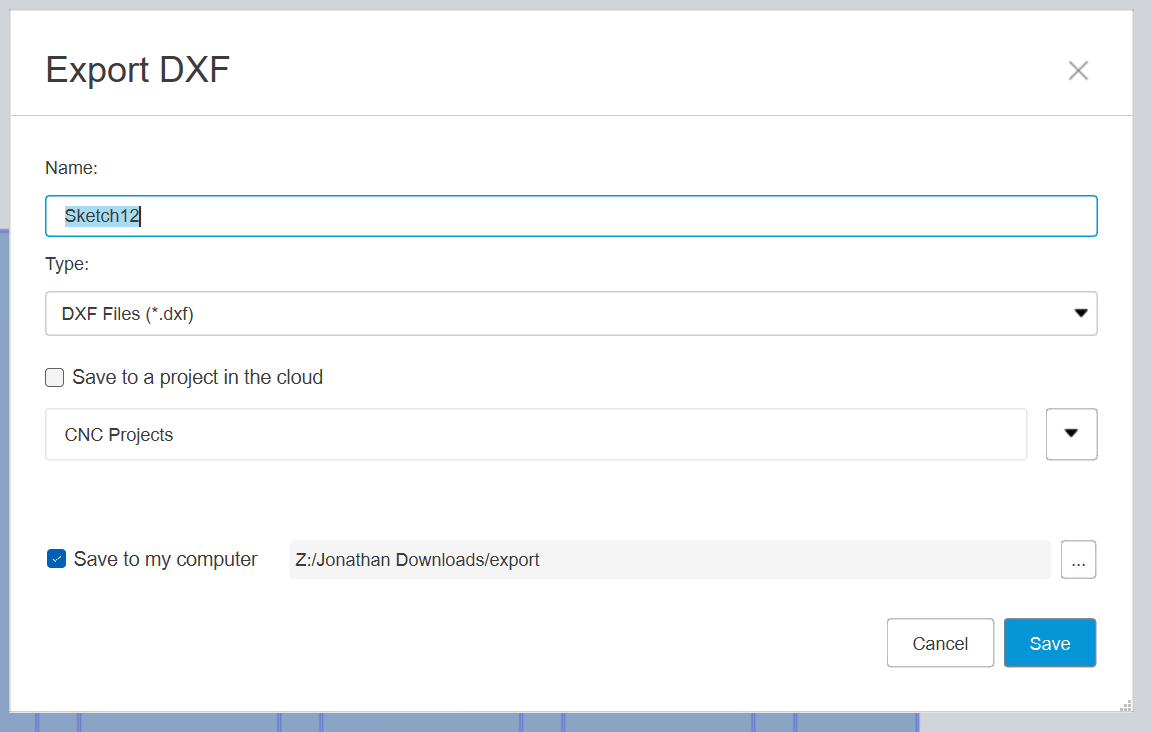Click the arrow on the Type combo box

click(1080, 313)
